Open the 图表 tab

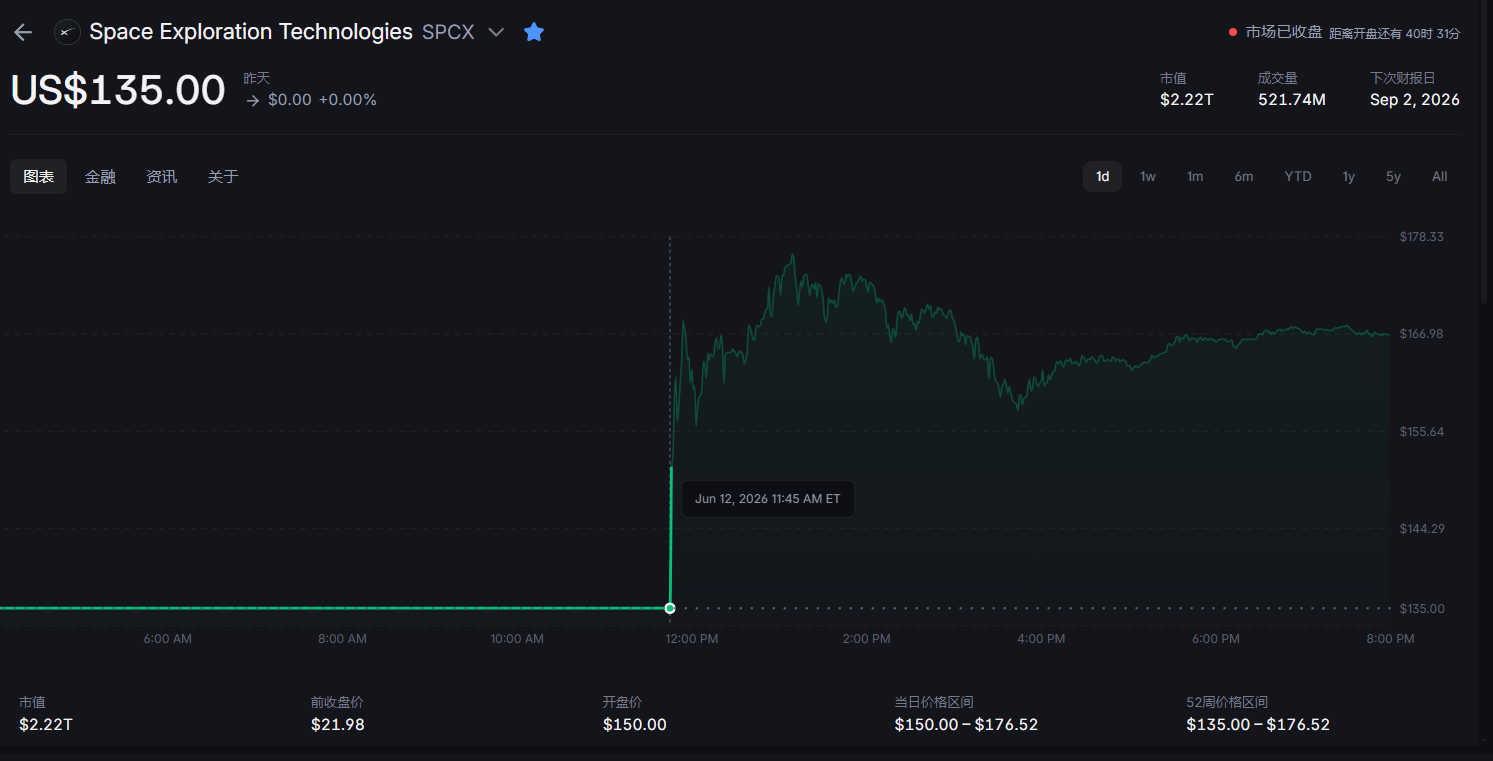click(39, 177)
